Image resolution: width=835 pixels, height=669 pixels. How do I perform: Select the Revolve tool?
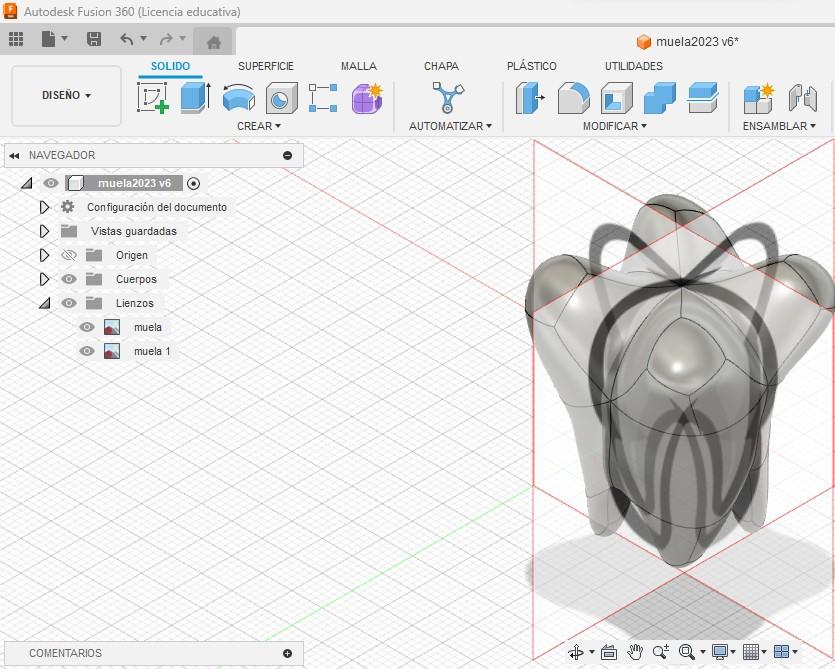point(238,97)
